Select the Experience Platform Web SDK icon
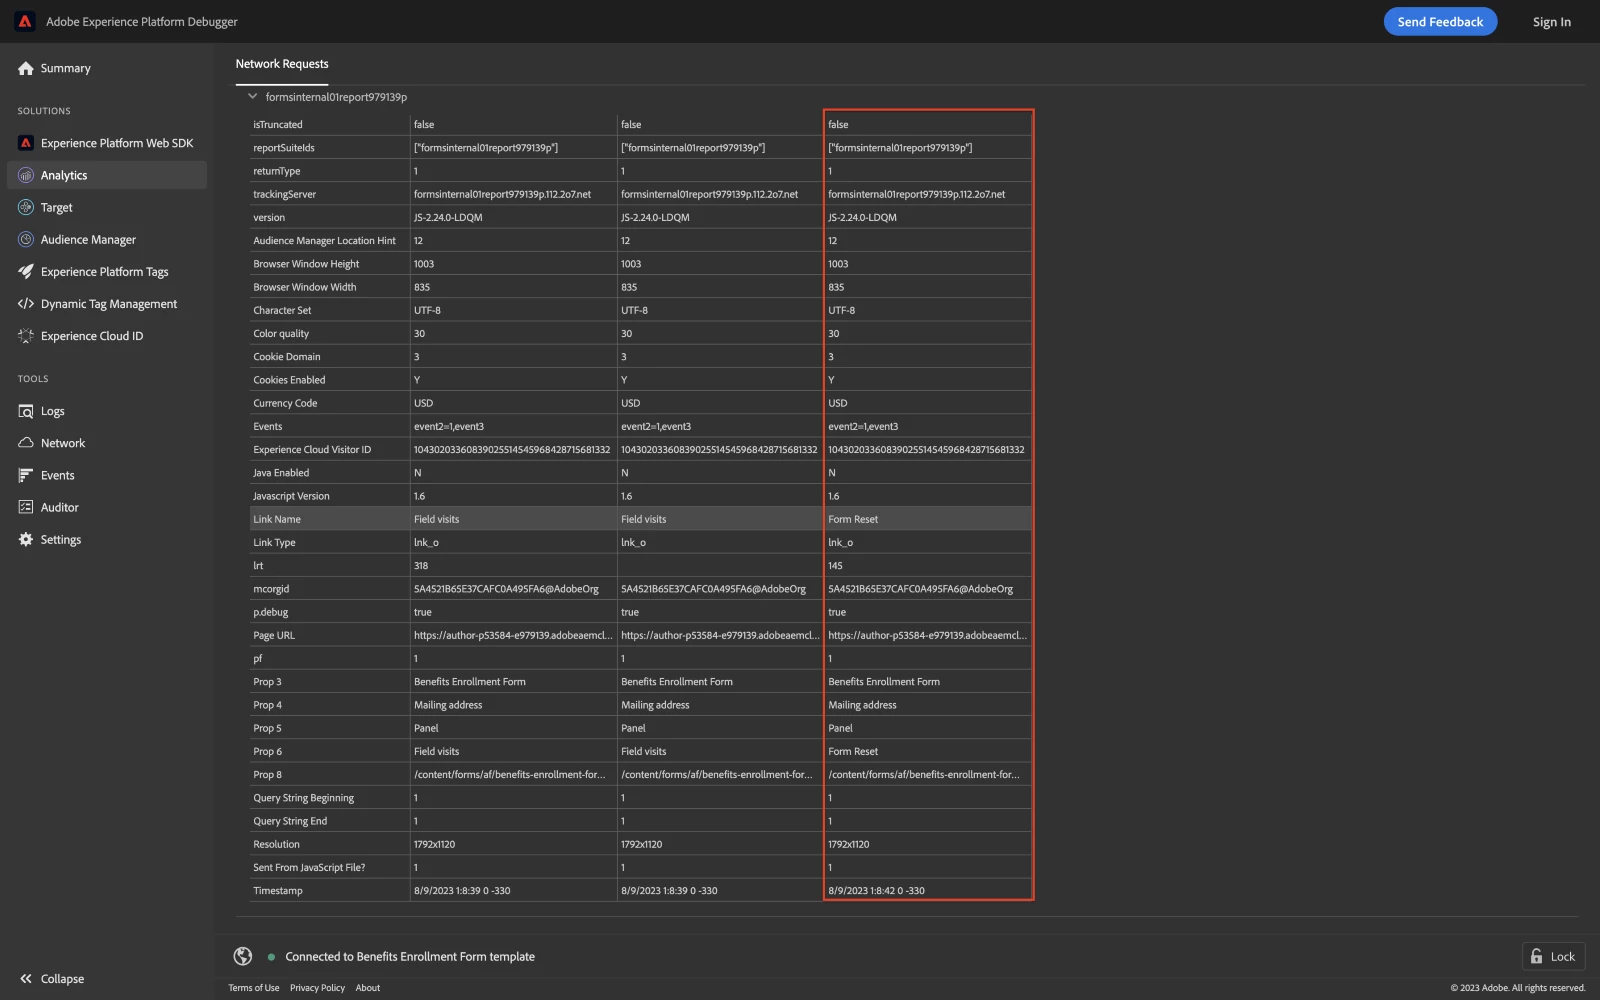Image resolution: width=1600 pixels, height=1000 pixels. [26, 143]
